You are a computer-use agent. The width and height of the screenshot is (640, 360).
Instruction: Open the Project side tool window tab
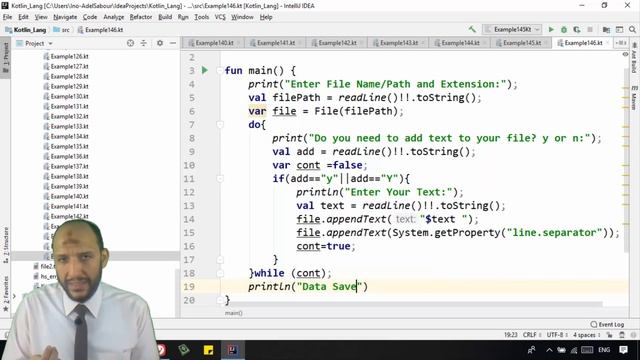[x=5, y=57]
